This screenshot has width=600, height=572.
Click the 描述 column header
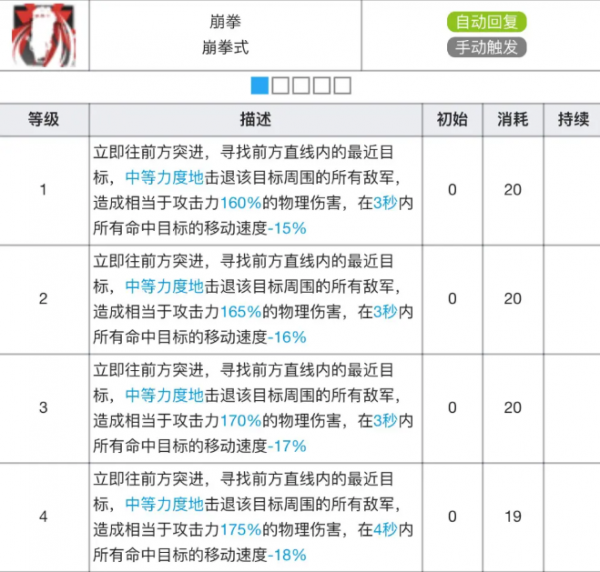256,119
